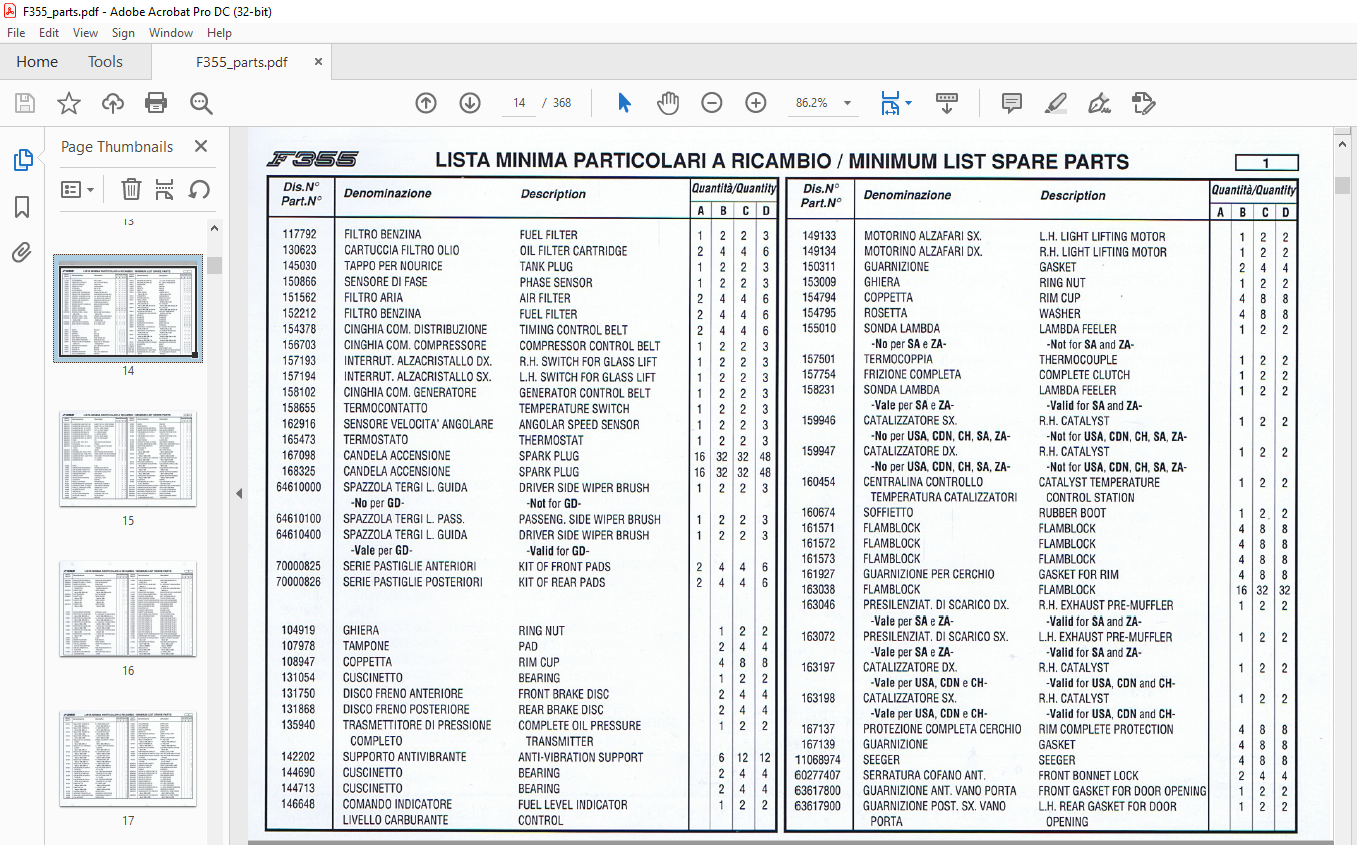
Task: Open the File menu
Action: tap(16, 33)
